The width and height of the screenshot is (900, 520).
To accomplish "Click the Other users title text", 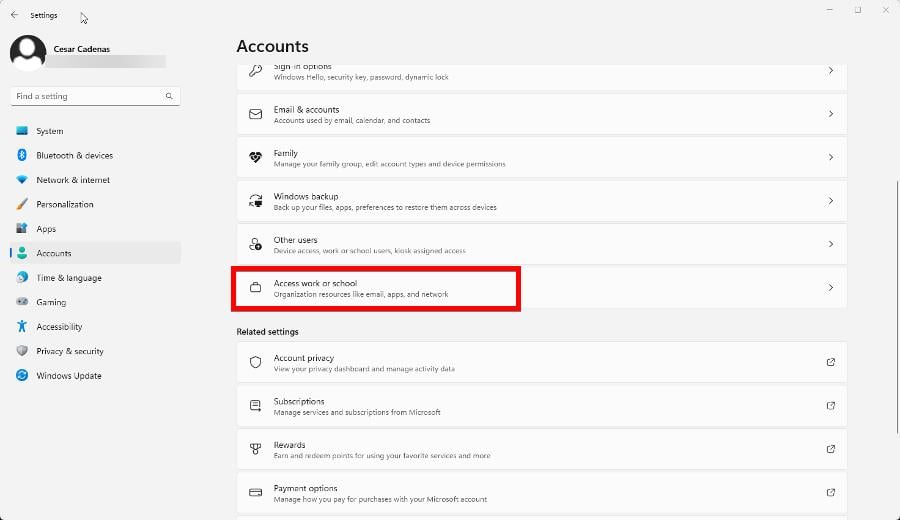I will 296,239.
